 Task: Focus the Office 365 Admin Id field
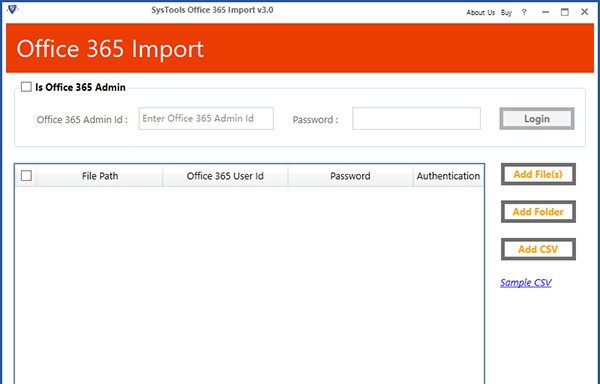[x=206, y=119]
